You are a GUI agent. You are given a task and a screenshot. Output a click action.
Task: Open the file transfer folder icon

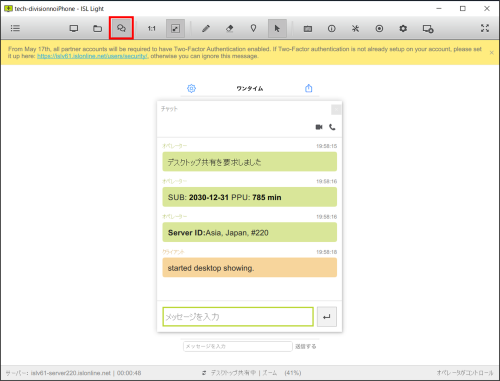(x=97, y=28)
